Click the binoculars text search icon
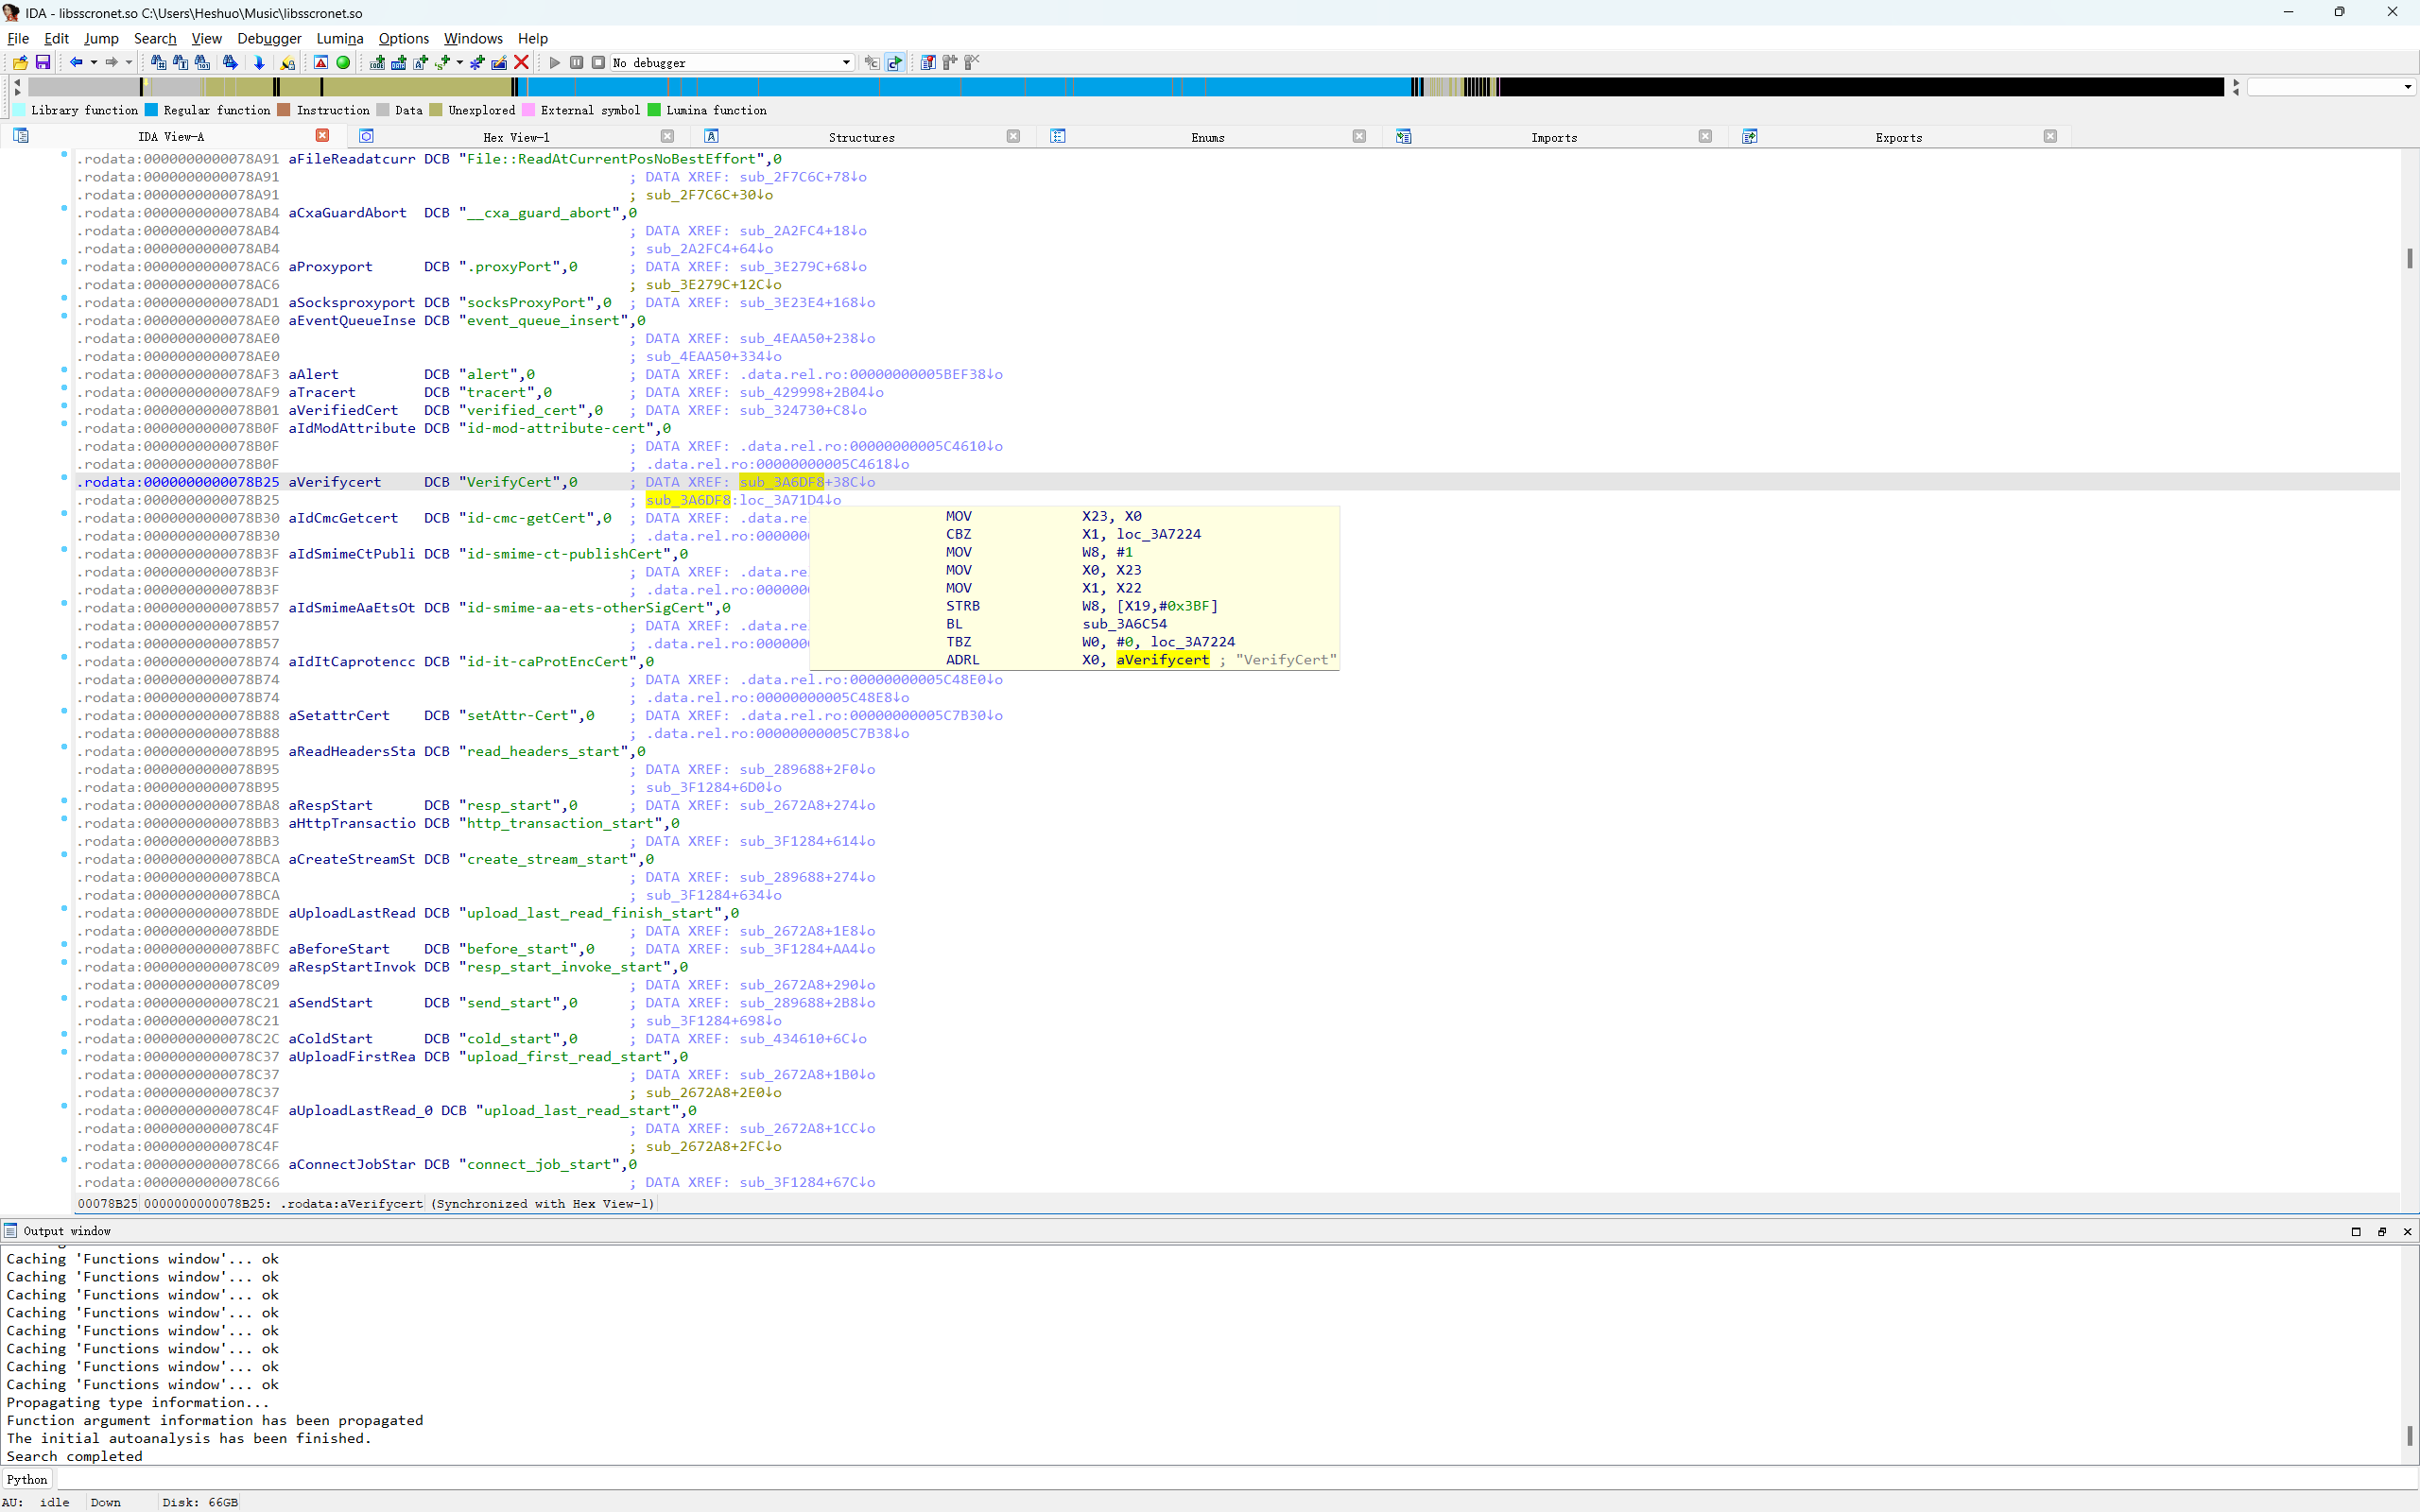The width and height of the screenshot is (2420, 1512). coord(180,62)
